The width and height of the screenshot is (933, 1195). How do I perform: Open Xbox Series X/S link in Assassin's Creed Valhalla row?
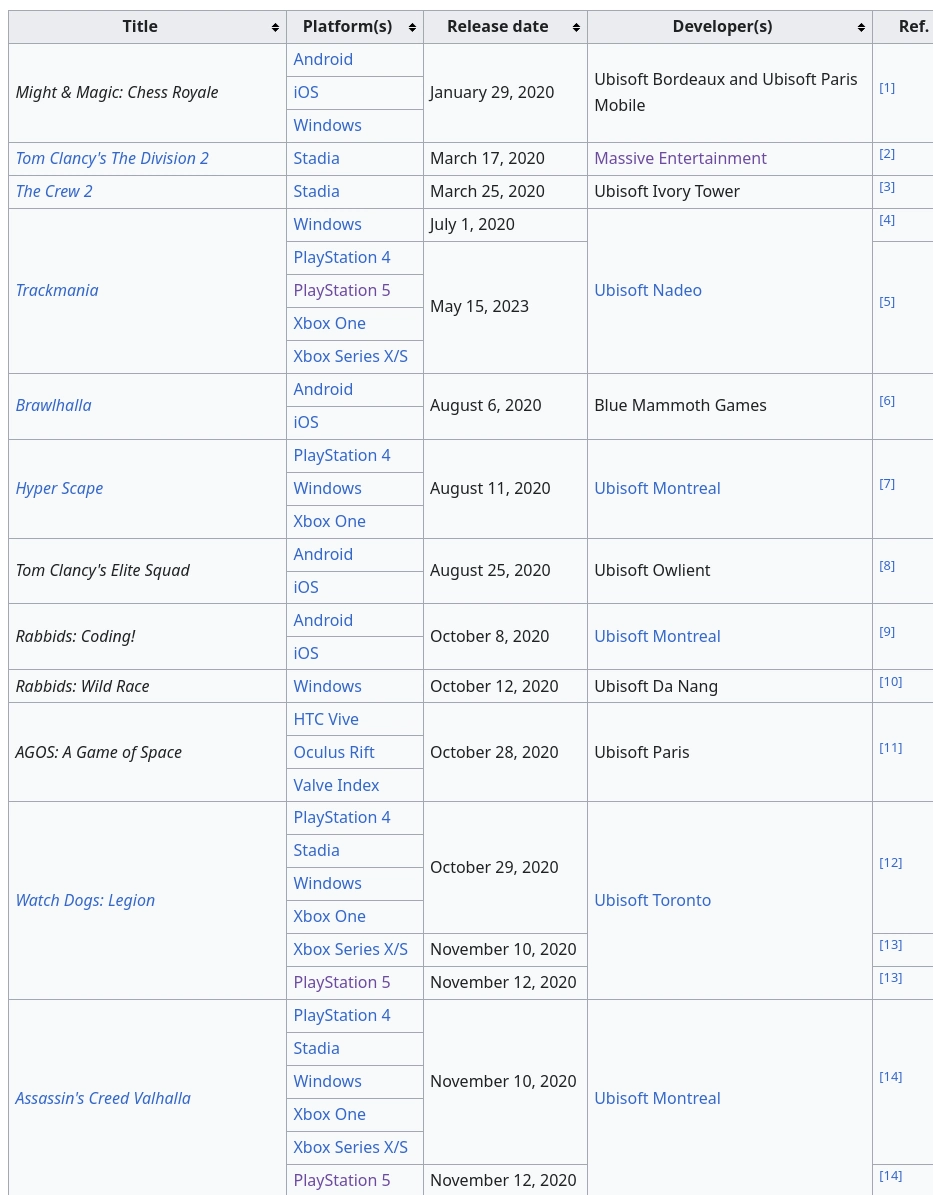(x=351, y=1147)
